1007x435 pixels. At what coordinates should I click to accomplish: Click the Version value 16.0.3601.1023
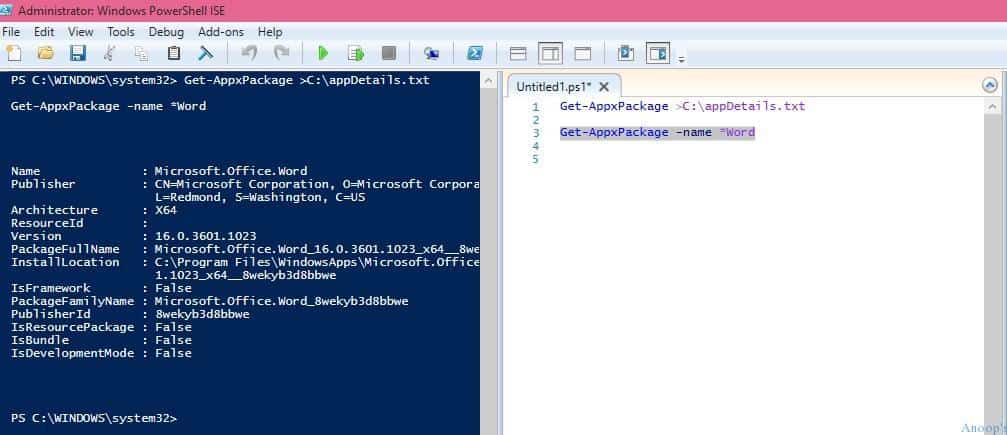tap(206, 236)
